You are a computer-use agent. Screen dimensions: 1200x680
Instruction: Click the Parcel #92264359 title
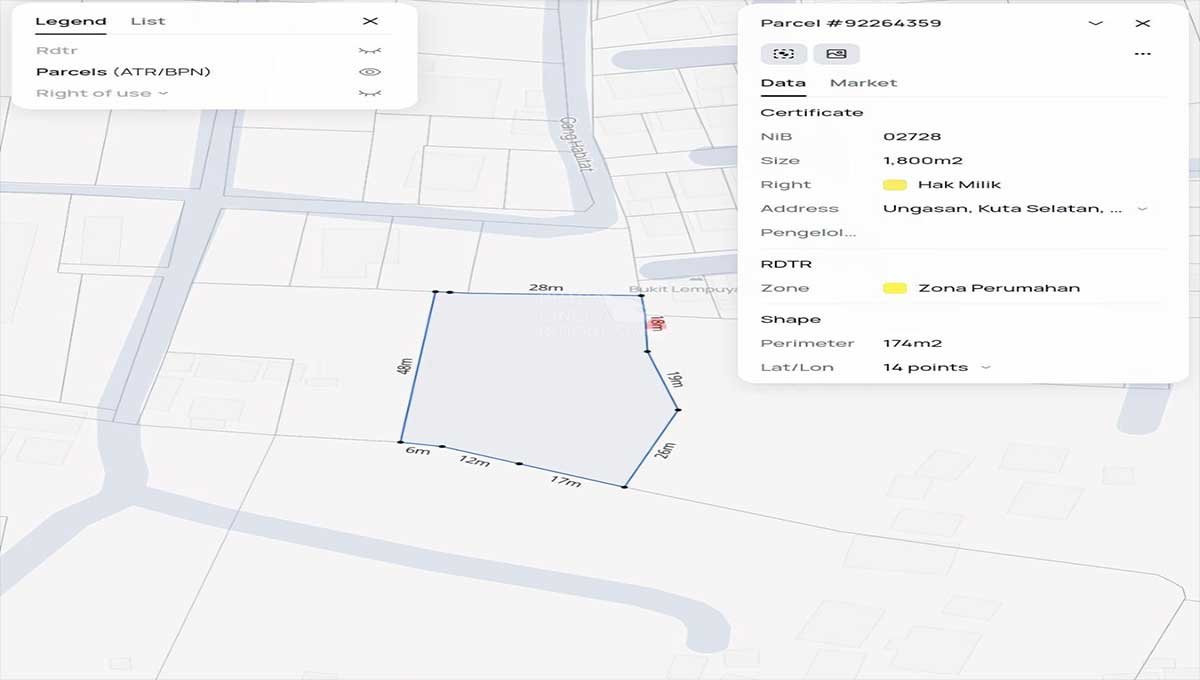coord(851,23)
